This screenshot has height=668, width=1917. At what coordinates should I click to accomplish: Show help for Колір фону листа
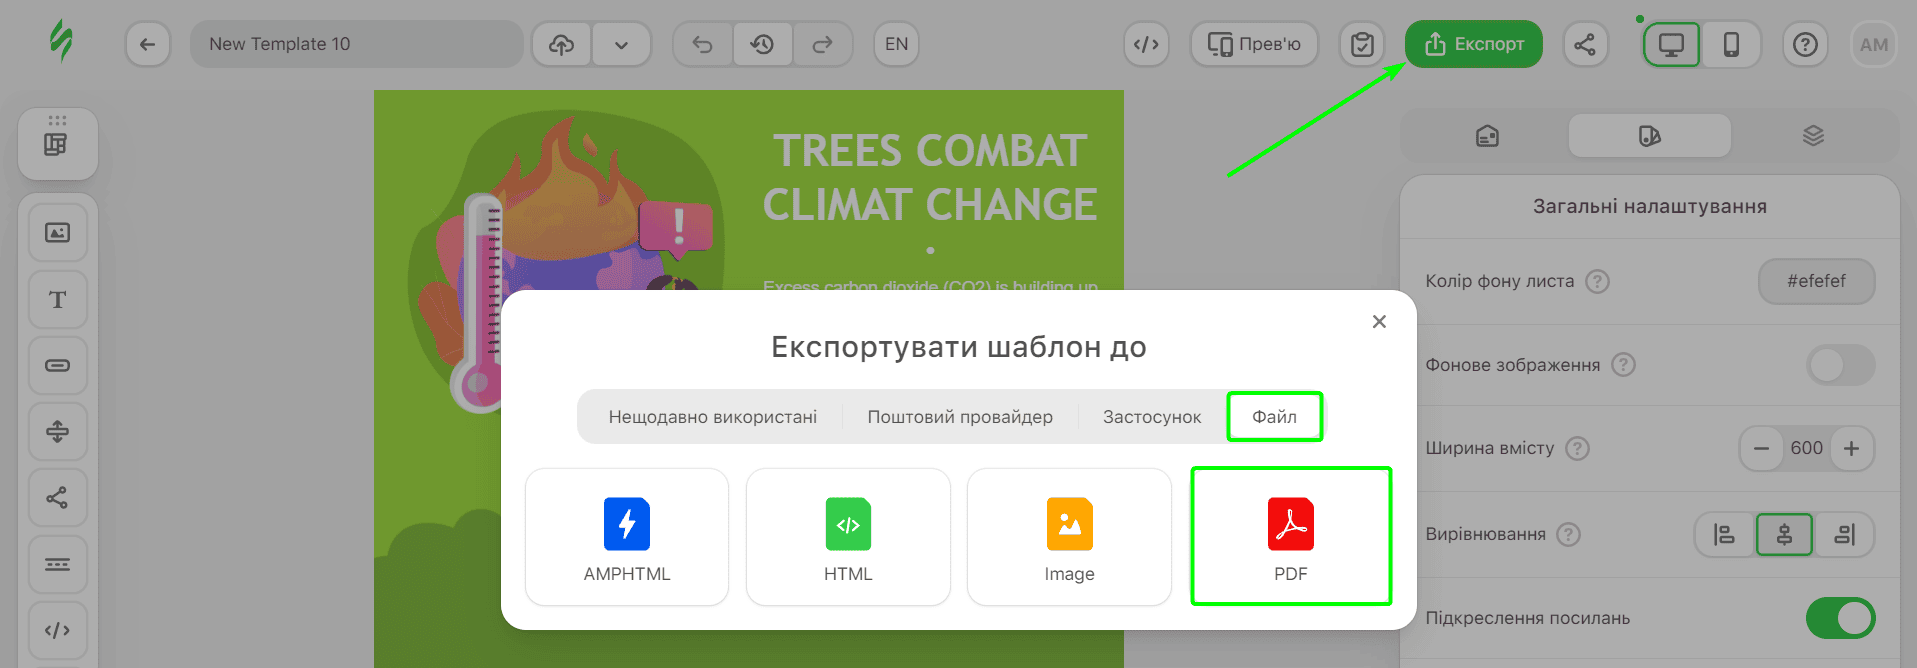[1598, 281]
